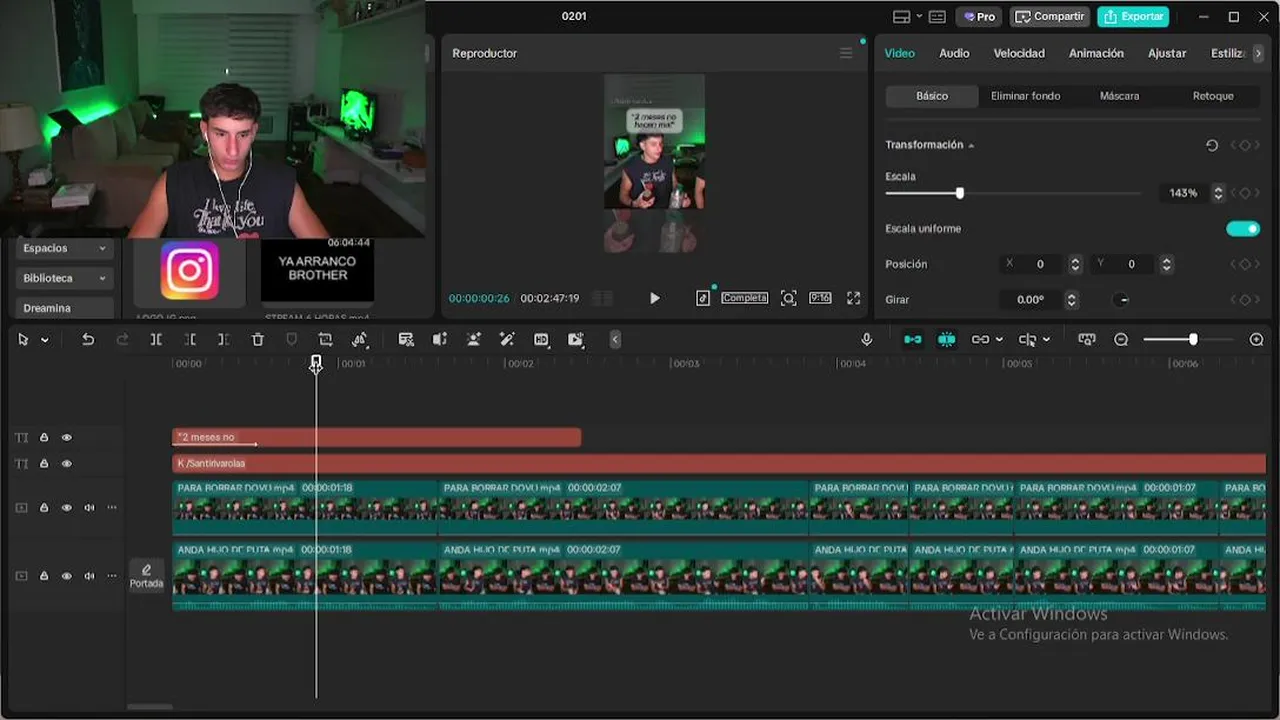The width and height of the screenshot is (1280, 720).
Task: Click the Girar rotation dial
Action: (x=1122, y=300)
